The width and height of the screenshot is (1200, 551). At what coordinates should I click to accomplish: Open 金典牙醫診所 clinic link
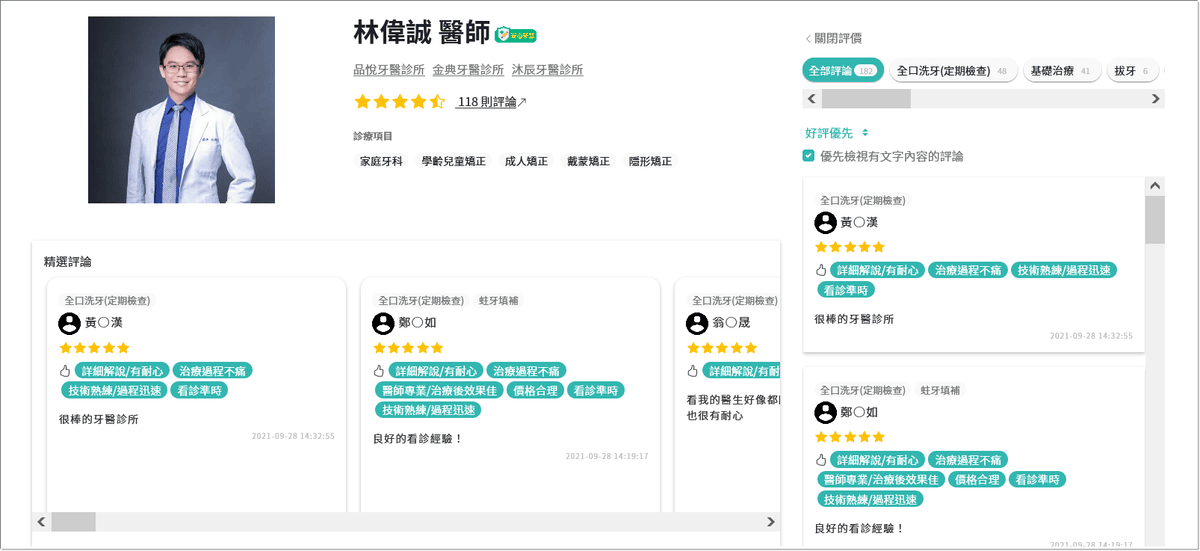pyautogui.click(x=468, y=70)
